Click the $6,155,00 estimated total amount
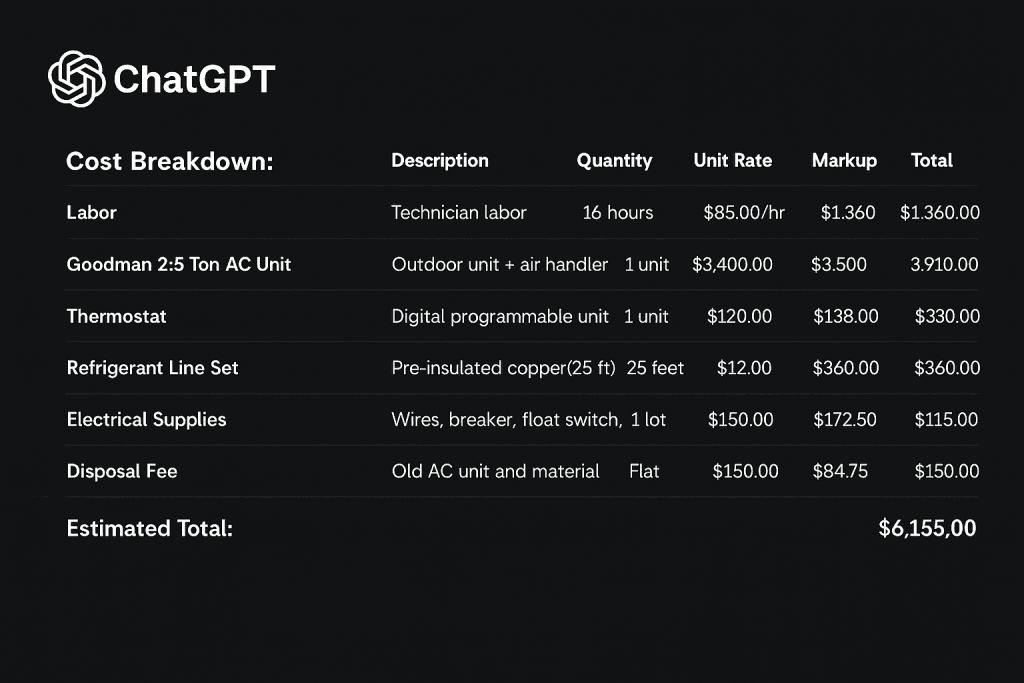This screenshot has height=683, width=1024. pos(927,528)
